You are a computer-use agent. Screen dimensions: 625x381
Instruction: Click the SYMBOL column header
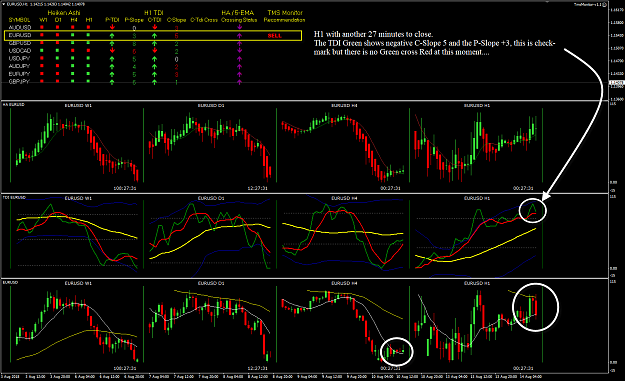[19, 20]
